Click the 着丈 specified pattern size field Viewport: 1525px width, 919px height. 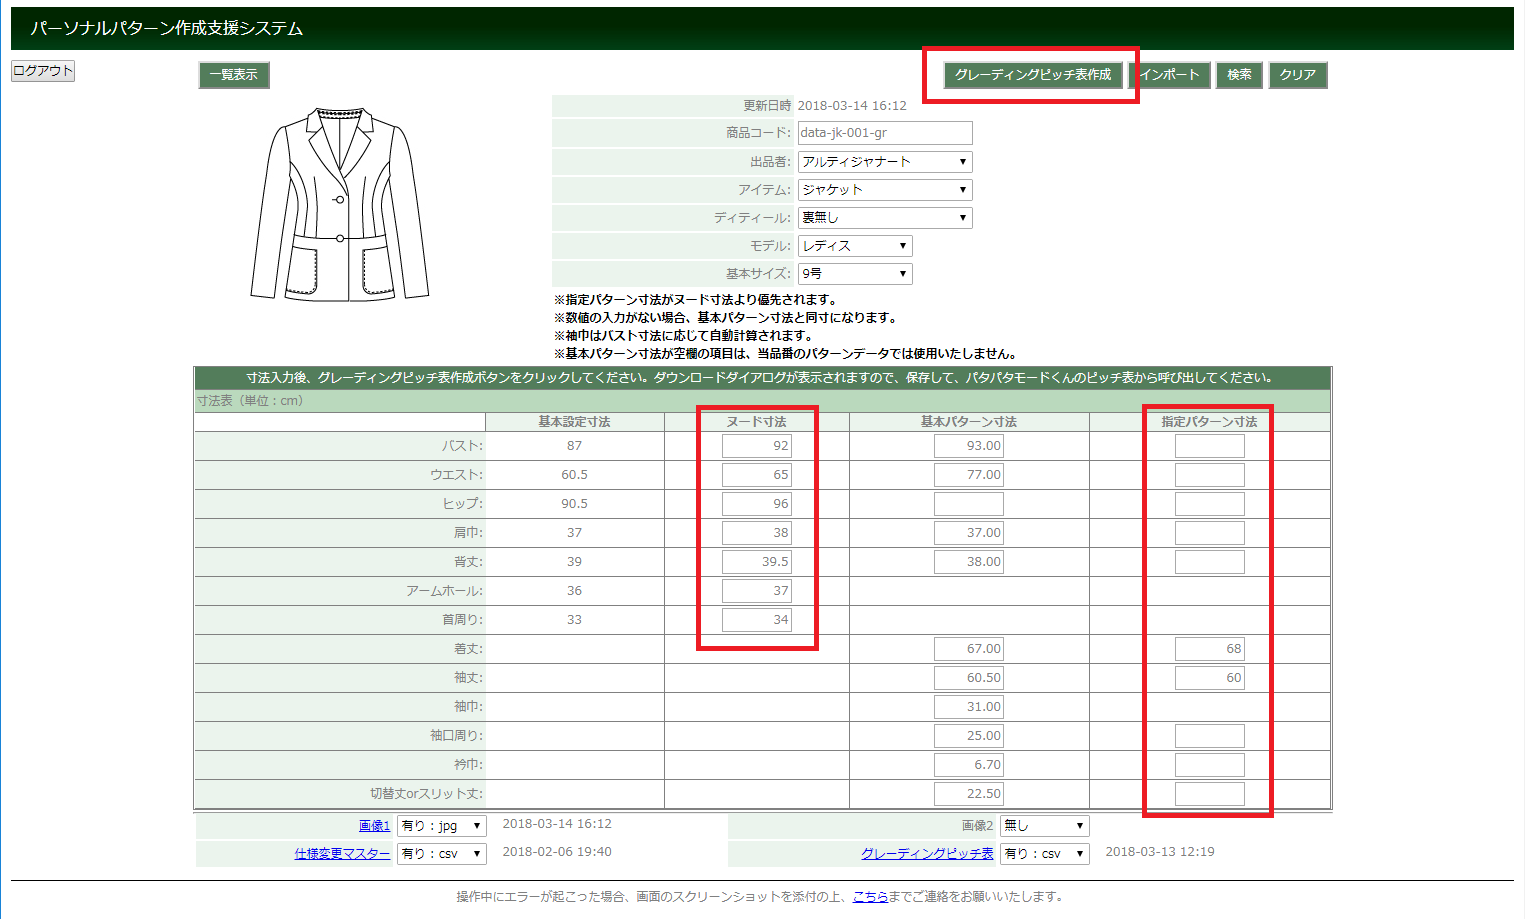(1209, 649)
